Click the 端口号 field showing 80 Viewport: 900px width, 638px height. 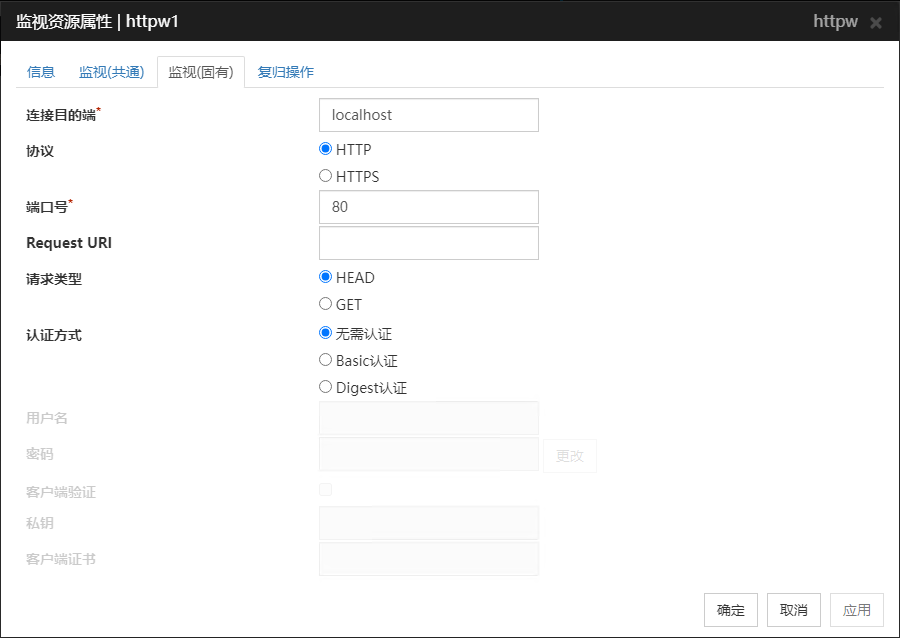pos(428,207)
